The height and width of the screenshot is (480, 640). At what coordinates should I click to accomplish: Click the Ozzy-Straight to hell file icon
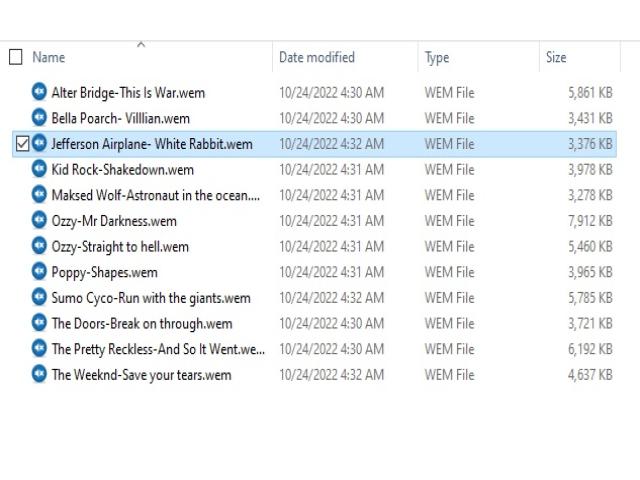pos(39,246)
